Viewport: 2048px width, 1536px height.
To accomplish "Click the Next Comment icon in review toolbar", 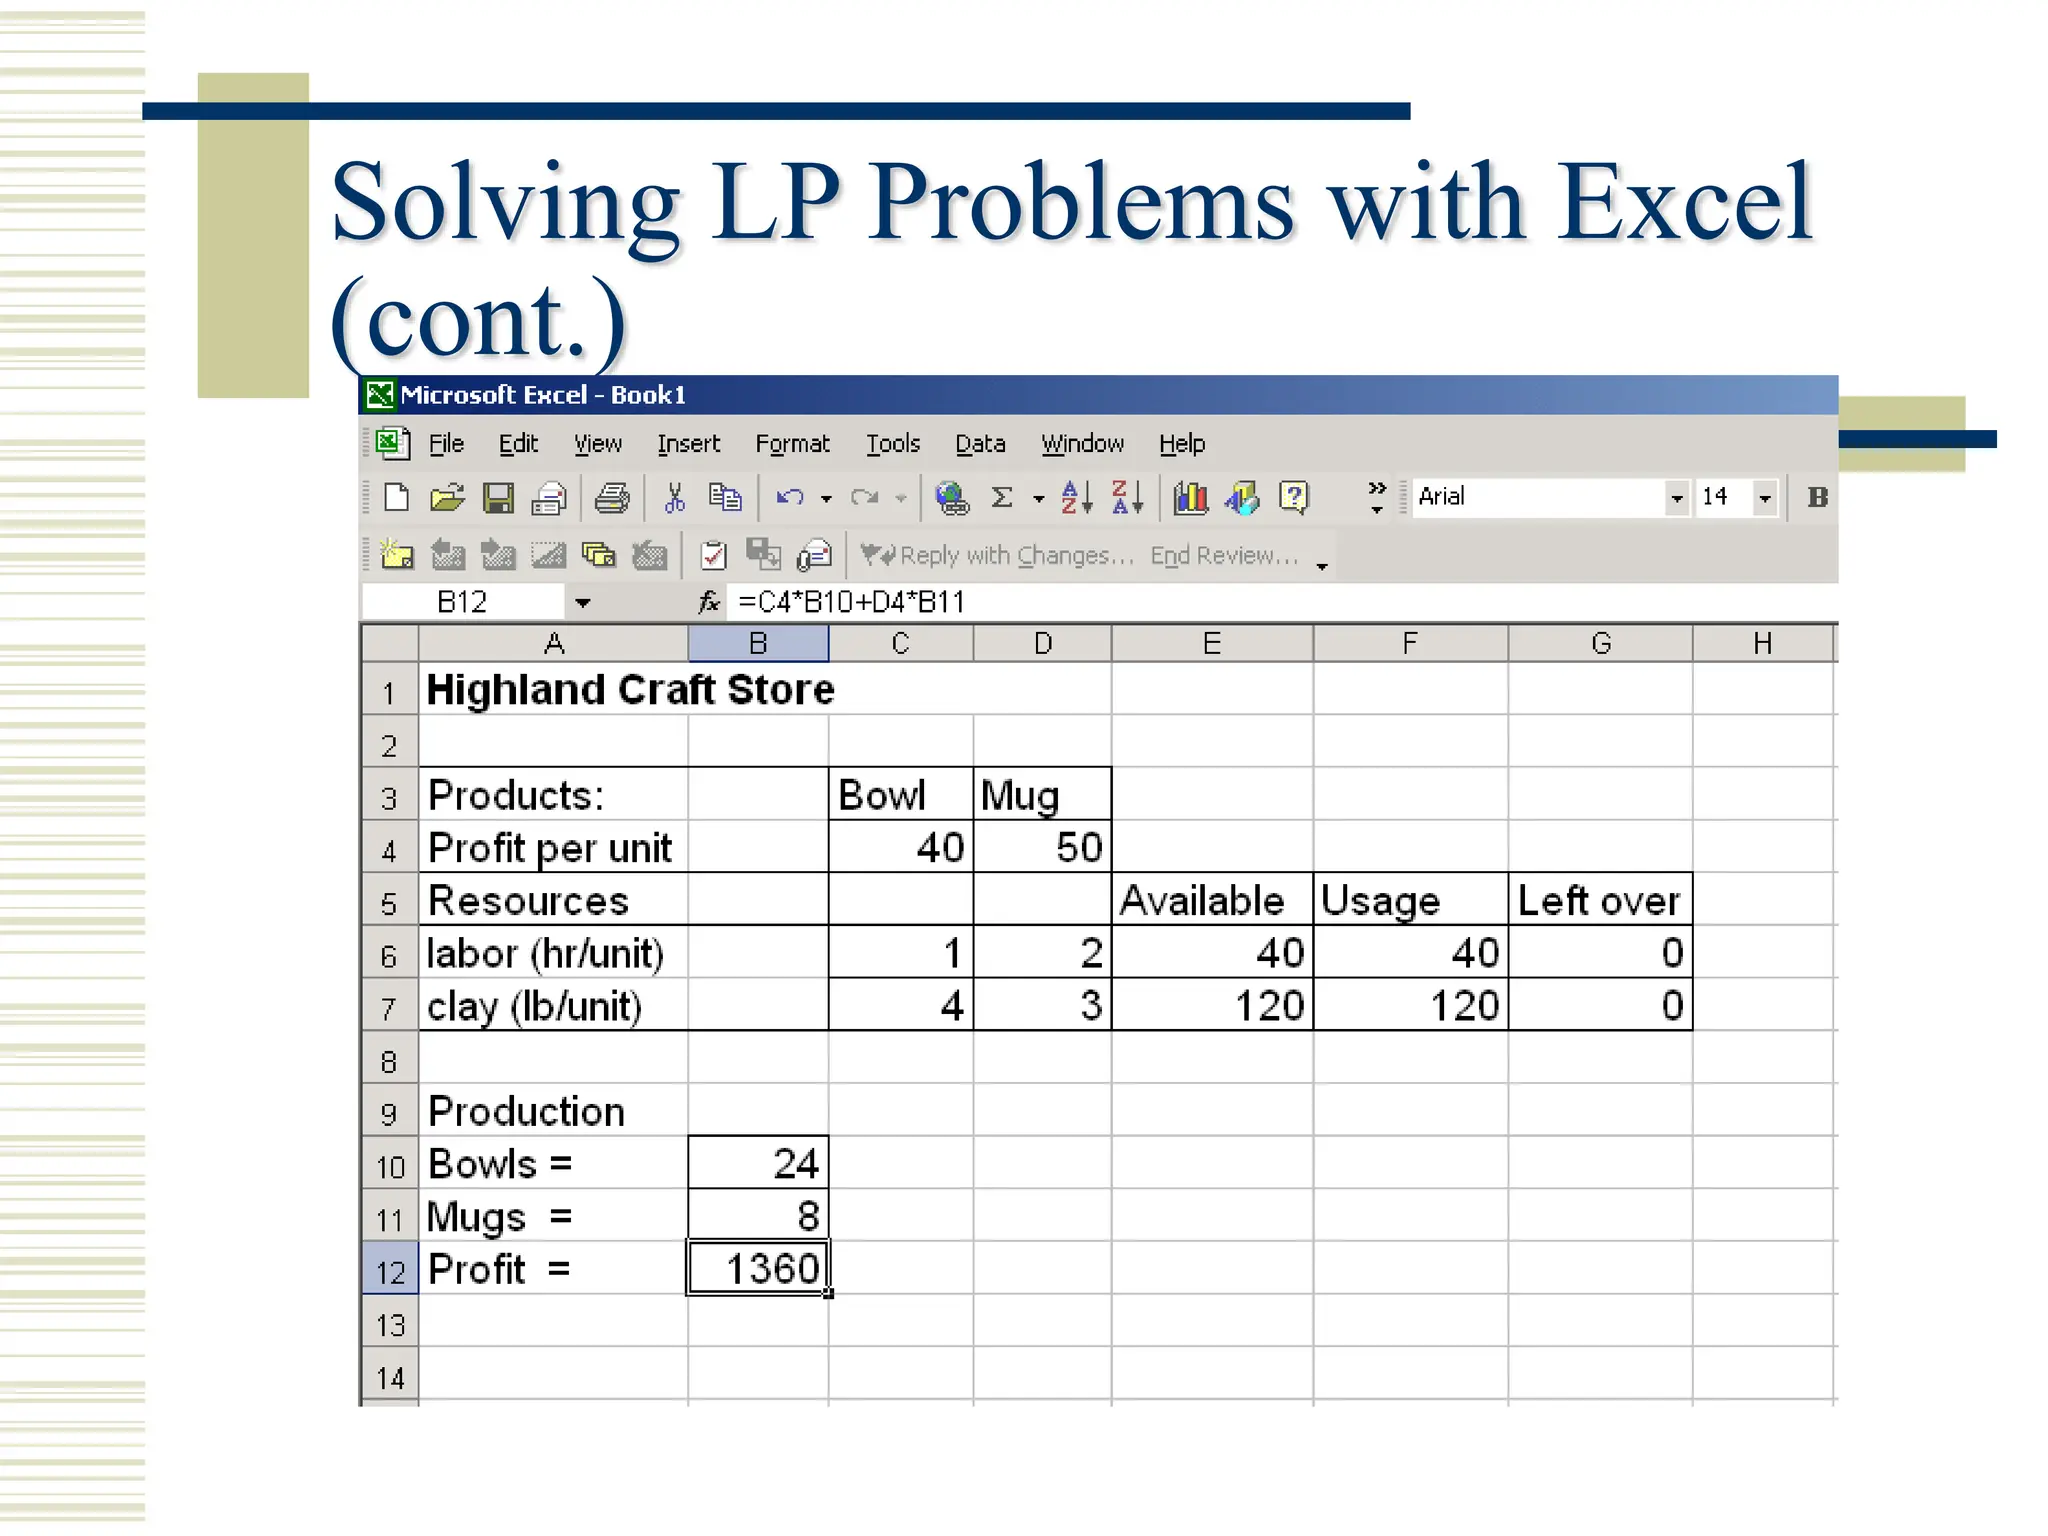I will (498, 554).
